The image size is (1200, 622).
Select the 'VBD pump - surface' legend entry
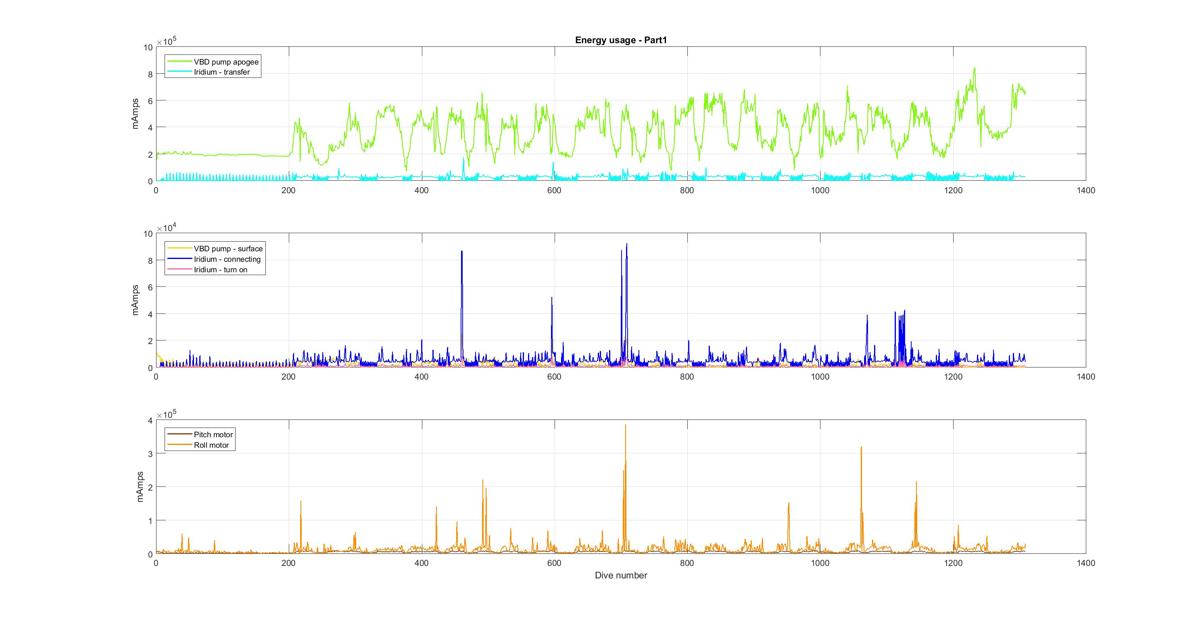pyautogui.click(x=229, y=248)
